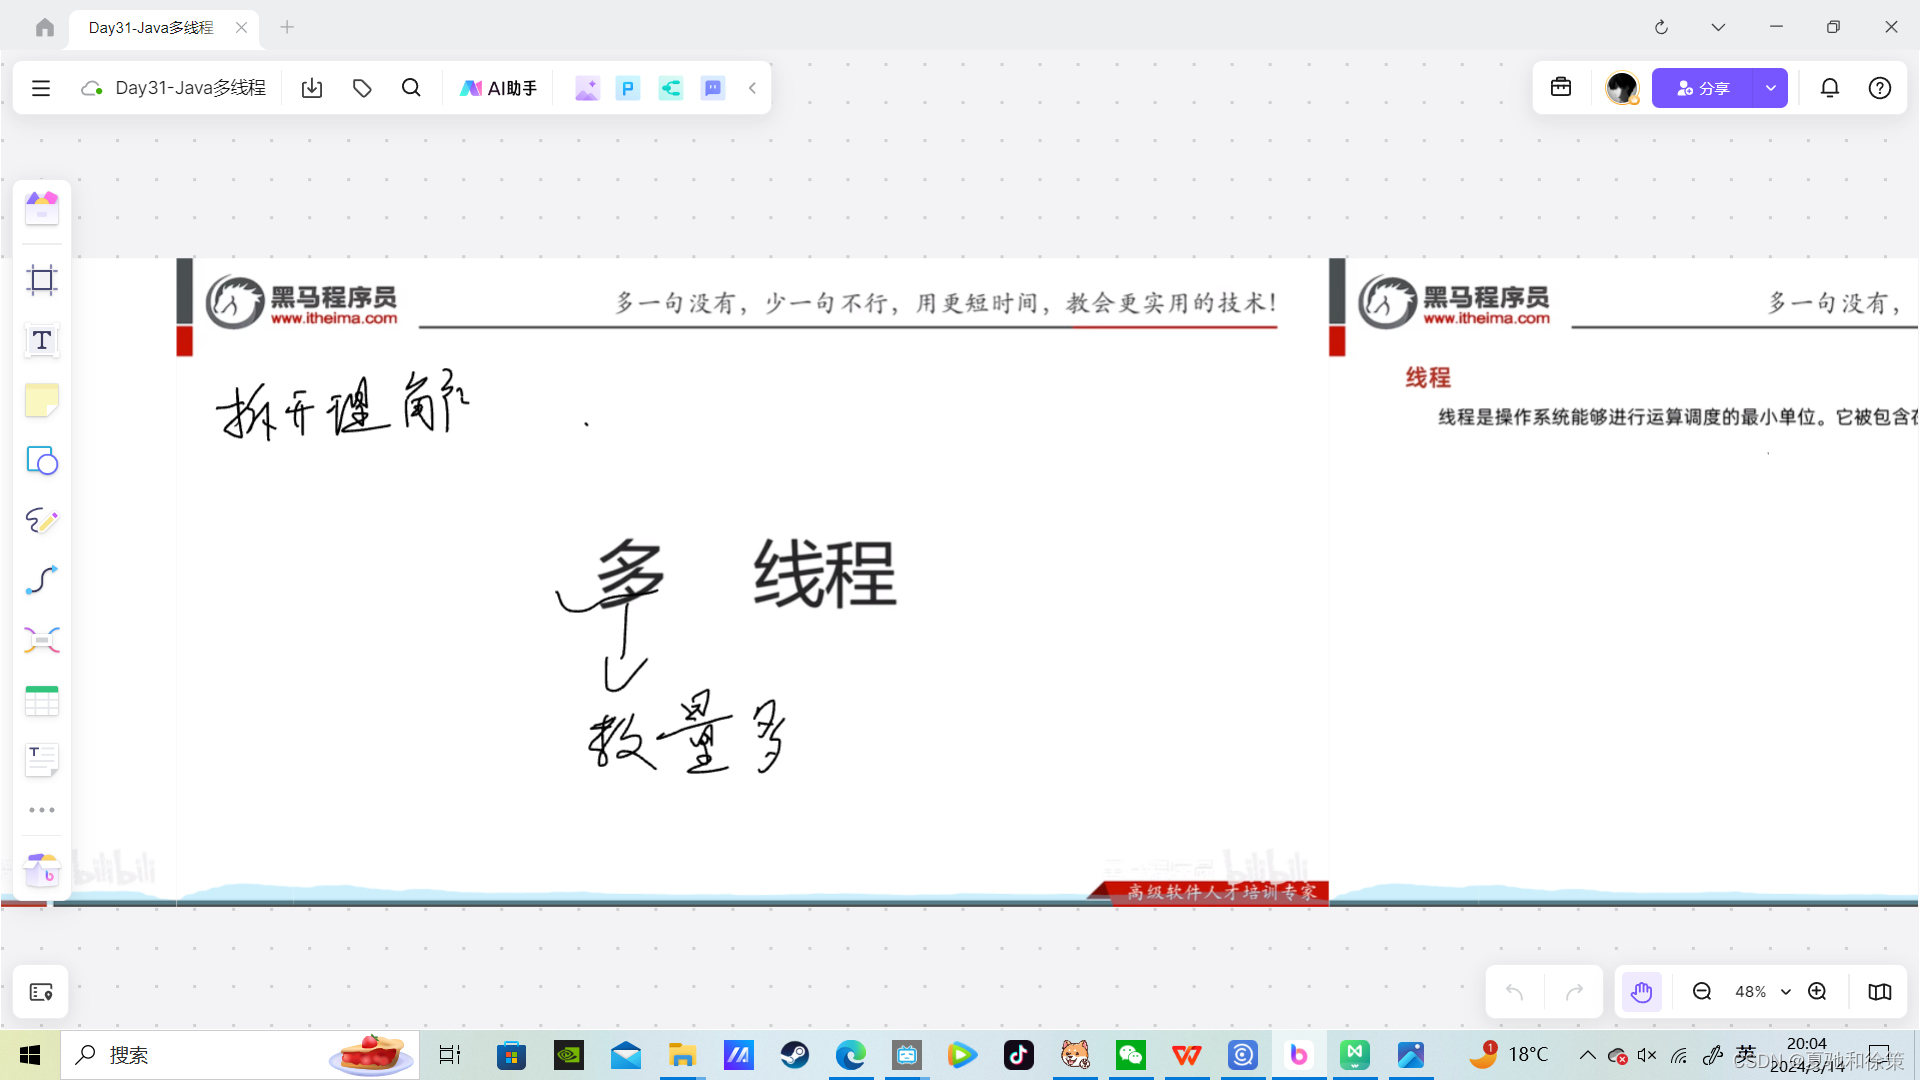The width and height of the screenshot is (1920, 1080).
Task: Open the mind map tool
Action: click(41, 640)
